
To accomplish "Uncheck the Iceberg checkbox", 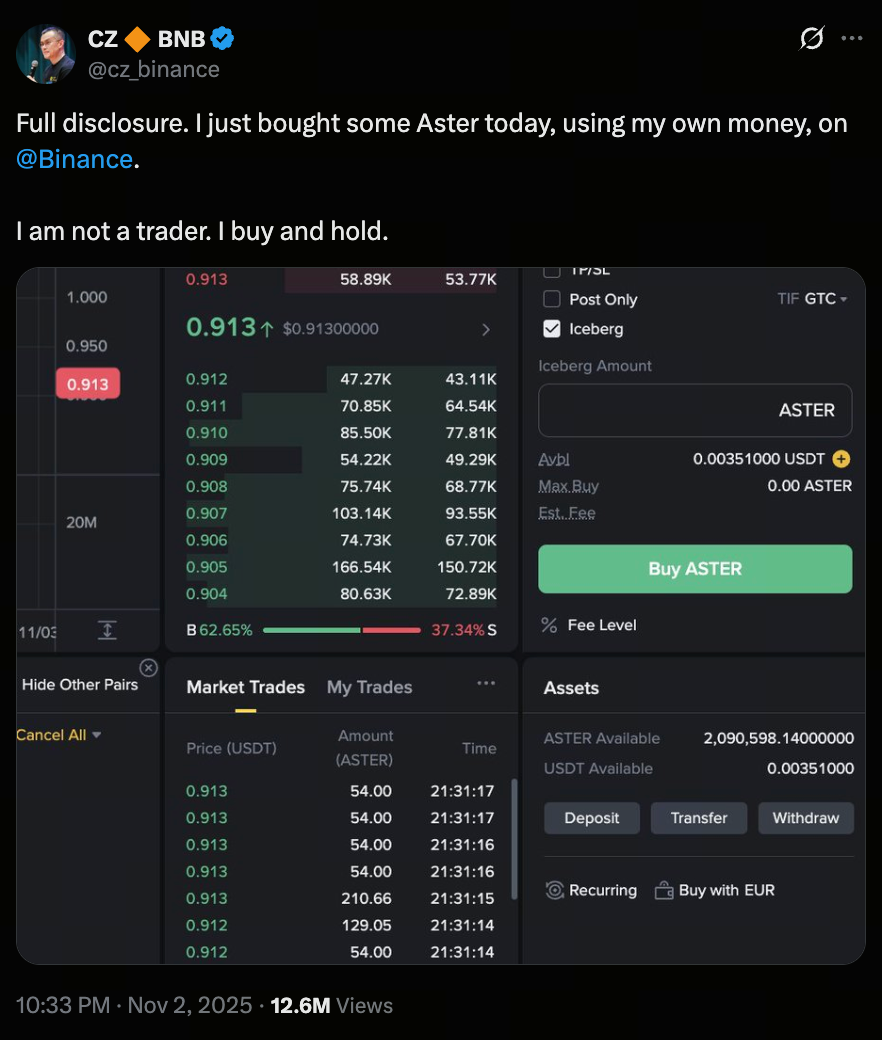I will (x=551, y=328).
